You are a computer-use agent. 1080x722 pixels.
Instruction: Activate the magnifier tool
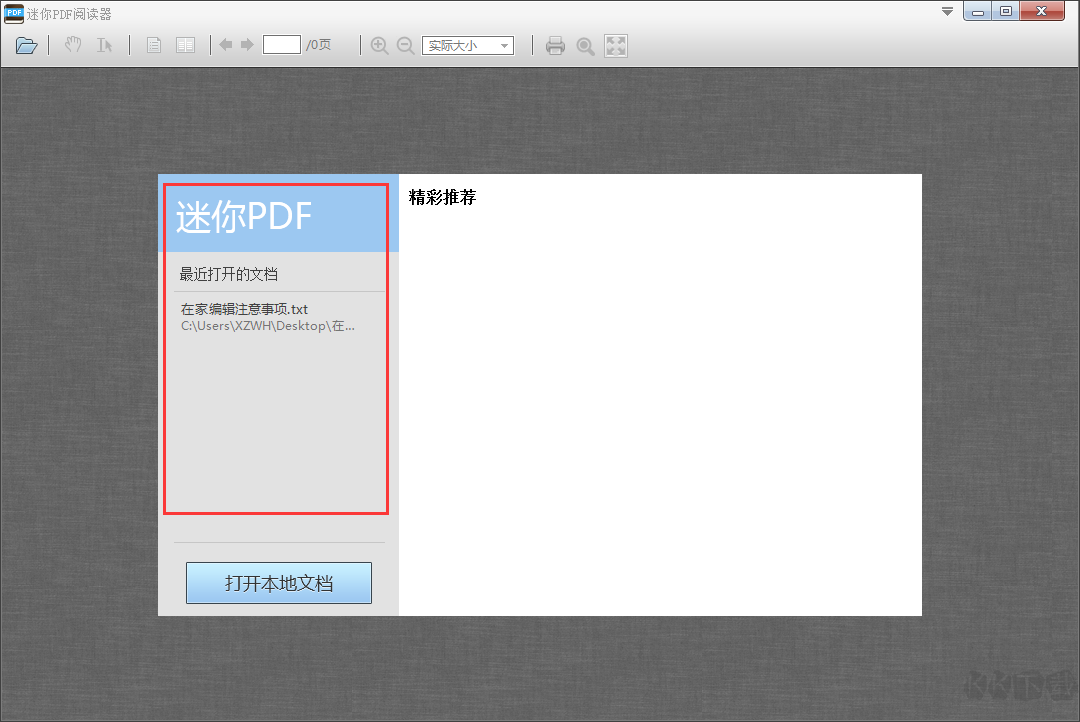pos(585,44)
